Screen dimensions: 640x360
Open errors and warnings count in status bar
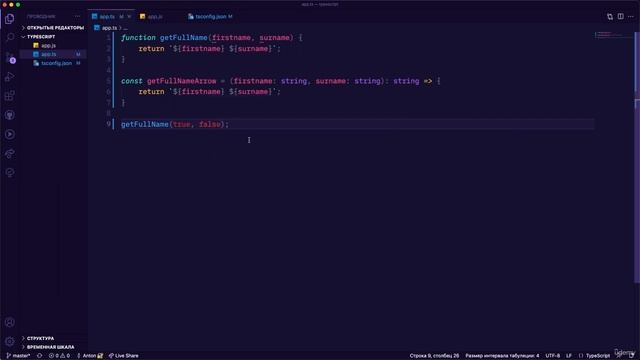click(x=59, y=356)
